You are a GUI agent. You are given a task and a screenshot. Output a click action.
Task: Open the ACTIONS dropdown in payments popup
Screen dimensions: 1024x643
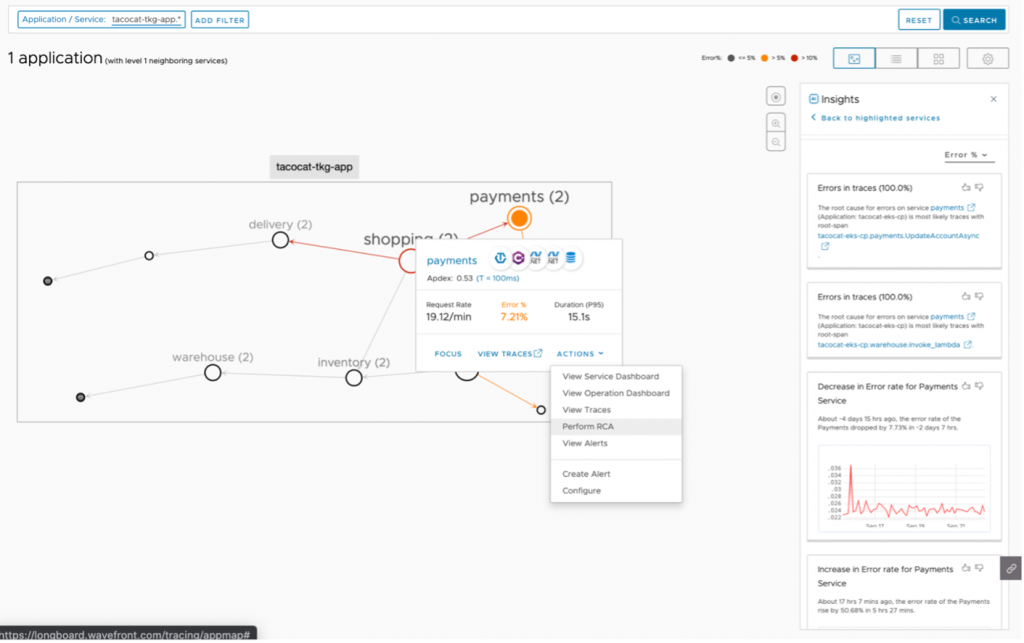580,353
